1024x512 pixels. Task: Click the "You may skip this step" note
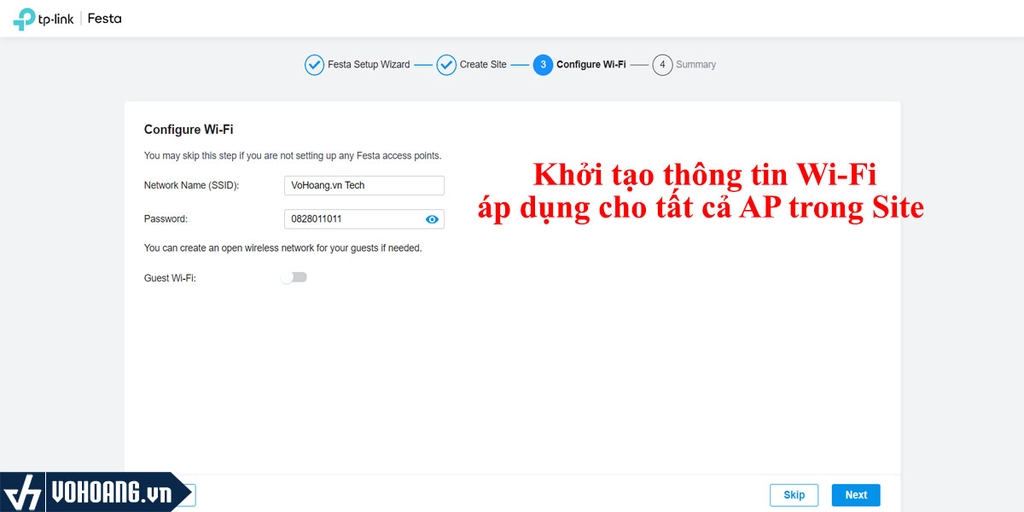pyautogui.click(x=293, y=156)
